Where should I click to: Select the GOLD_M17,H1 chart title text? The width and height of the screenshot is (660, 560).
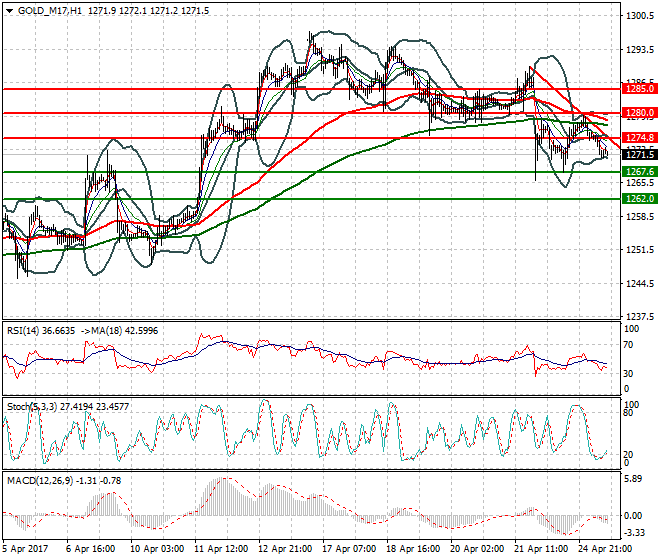coord(50,11)
